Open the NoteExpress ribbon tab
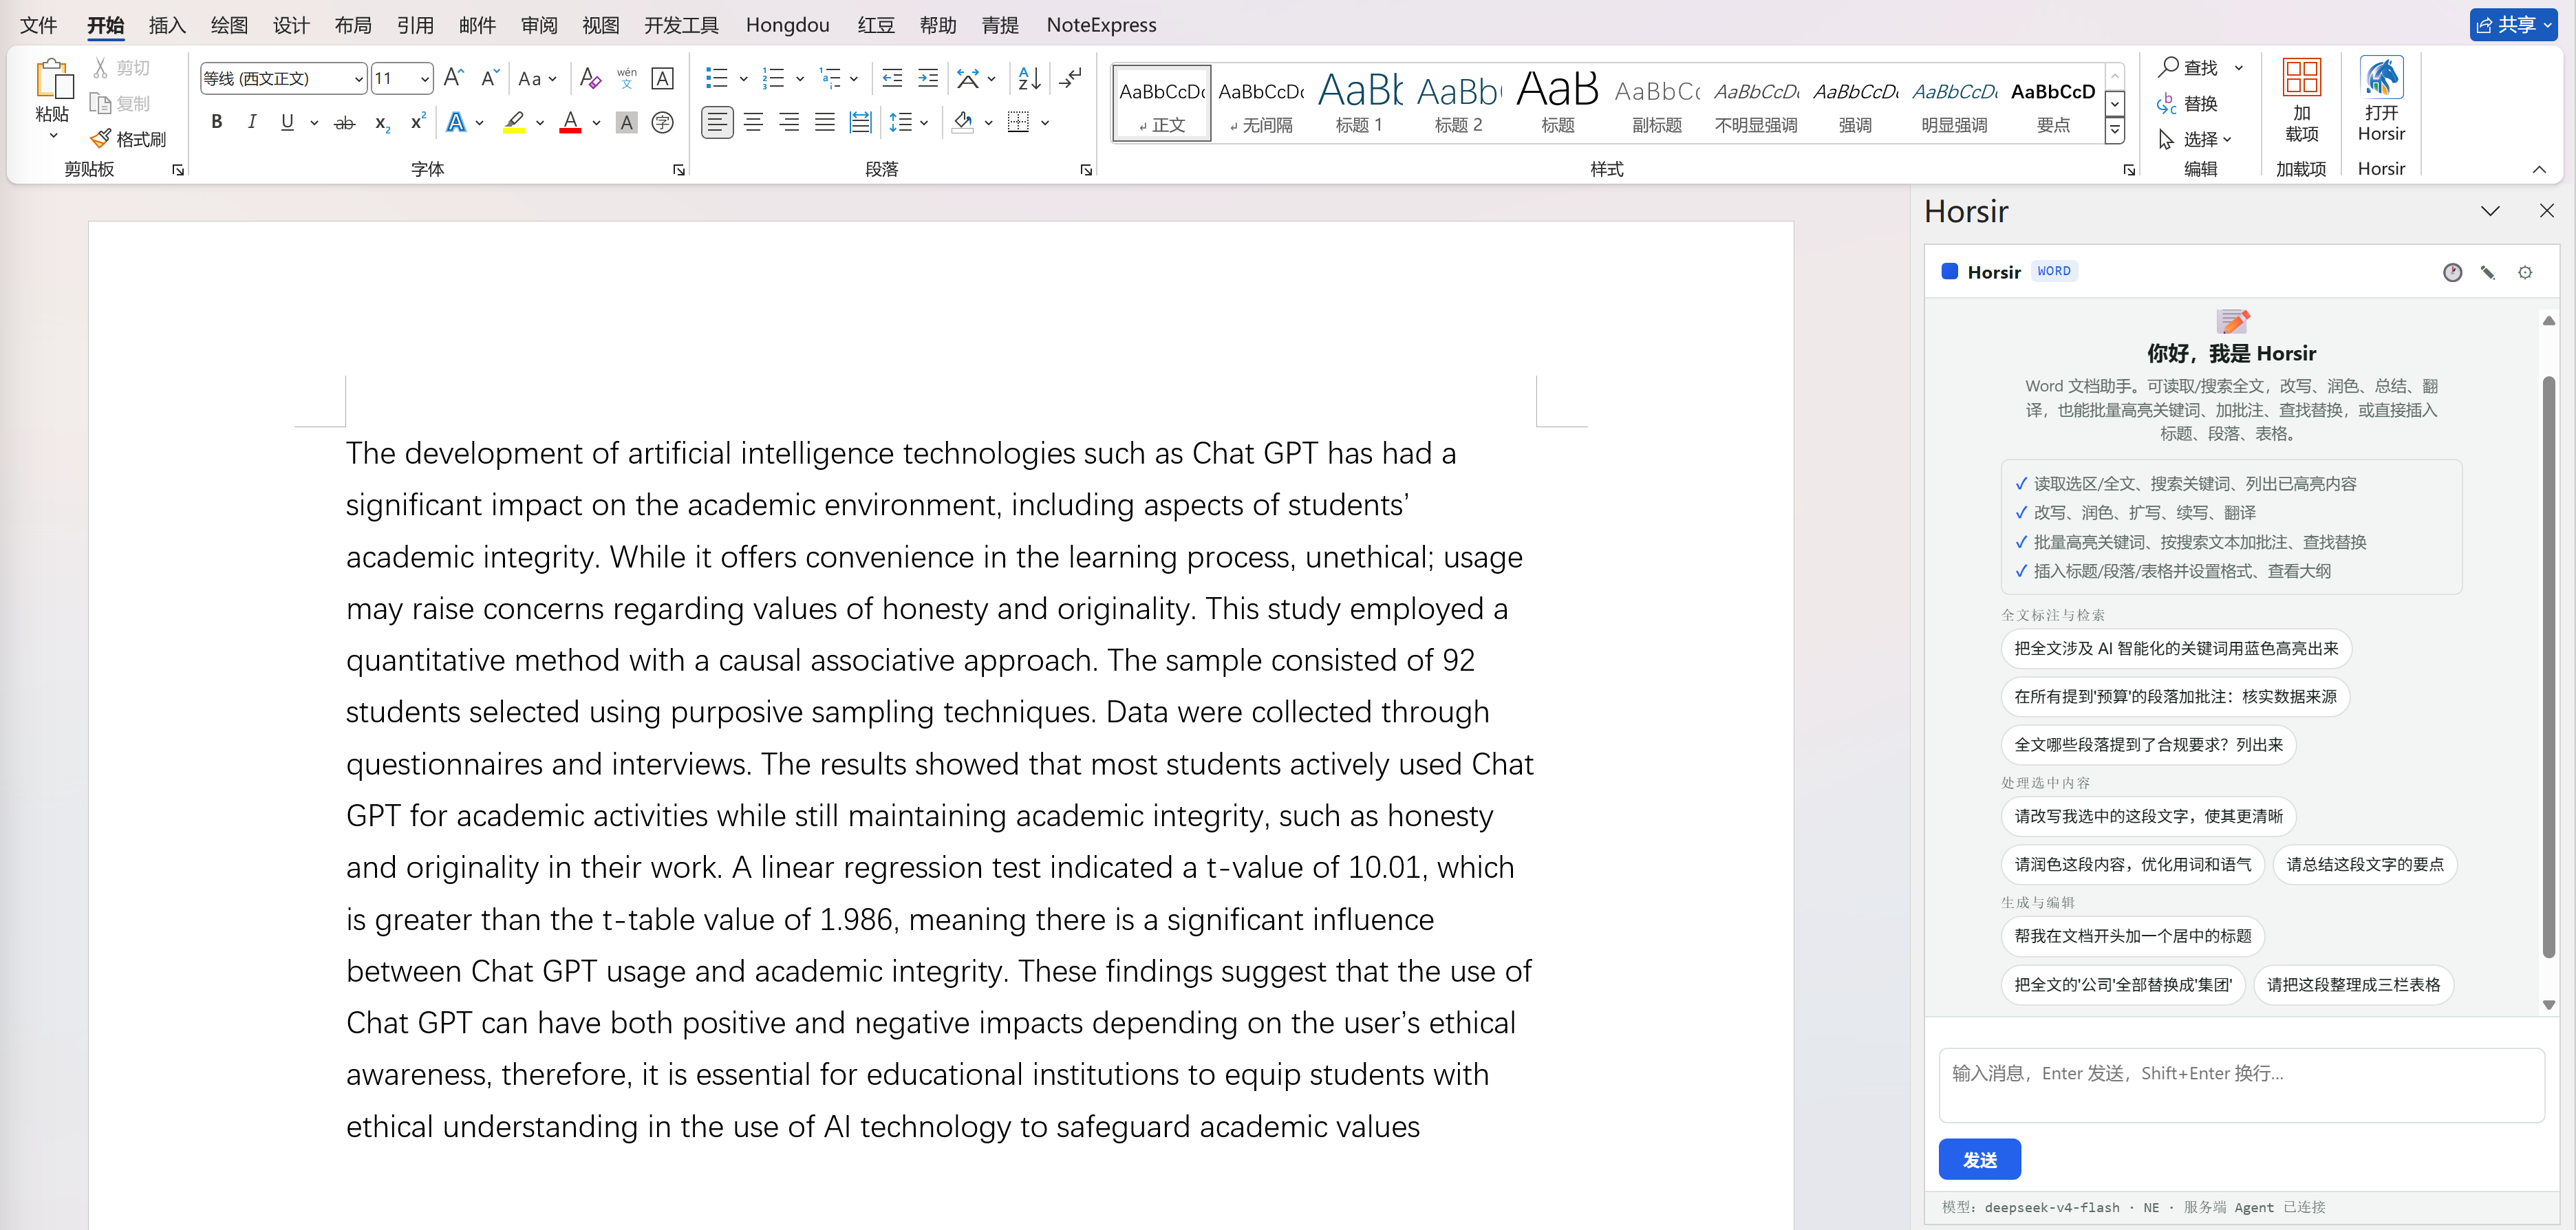2576x1230 pixels. (1101, 25)
